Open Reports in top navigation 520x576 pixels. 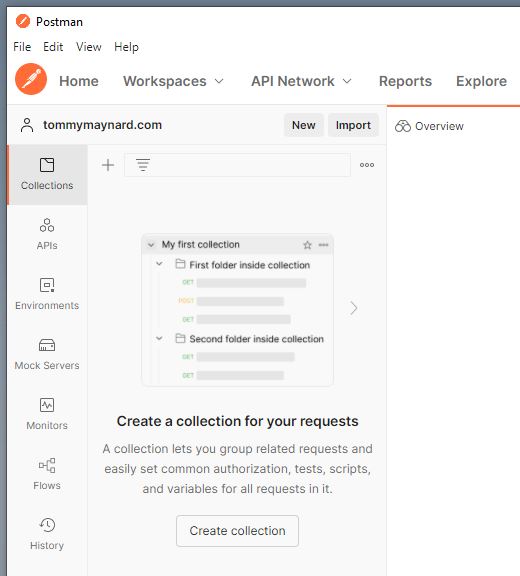pyautogui.click(x=405, y=81)
